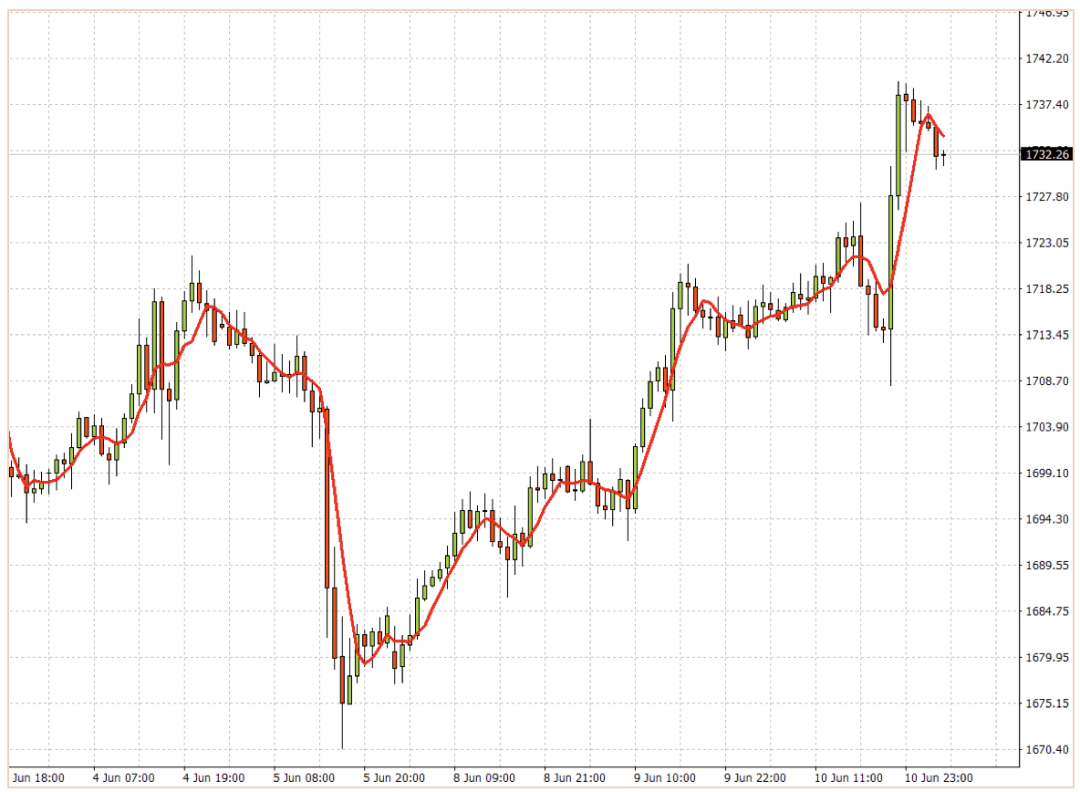Viewport: 1080px width, 792px height.
Task: Click the 1679.95 price axis label
Action: [1048, 658]
